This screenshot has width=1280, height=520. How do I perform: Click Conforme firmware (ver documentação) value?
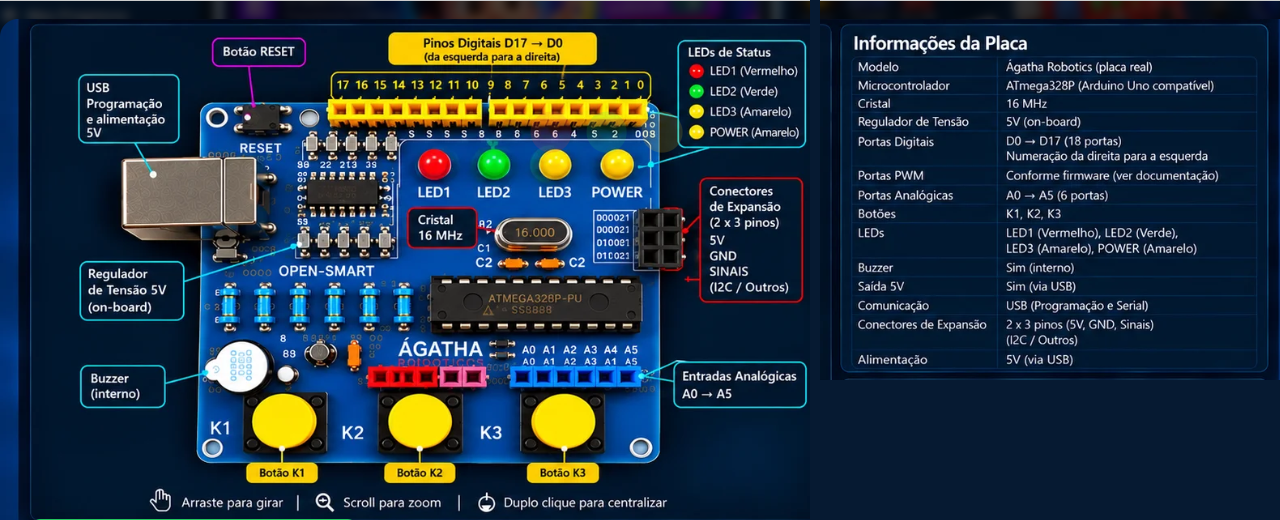pos(1112,176)
